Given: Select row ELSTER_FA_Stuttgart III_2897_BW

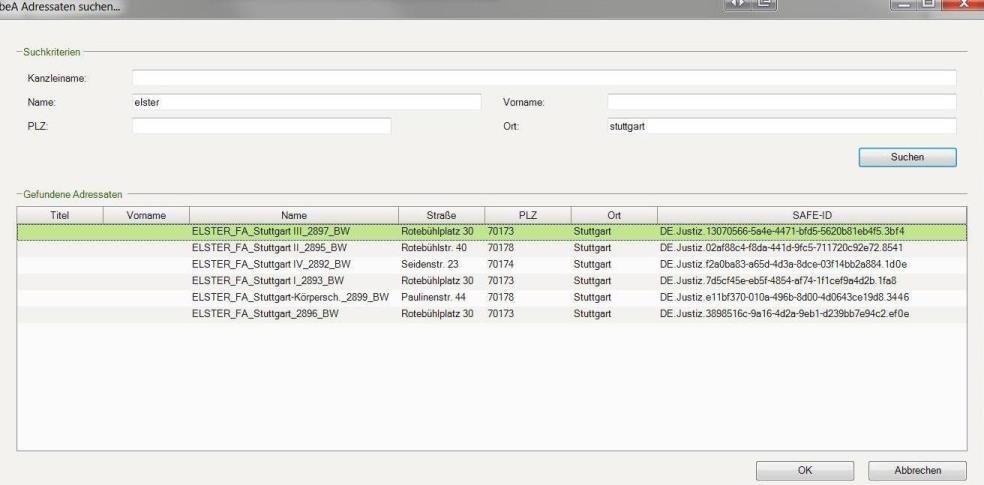Looking at the screenshot, I should point(492,232).
